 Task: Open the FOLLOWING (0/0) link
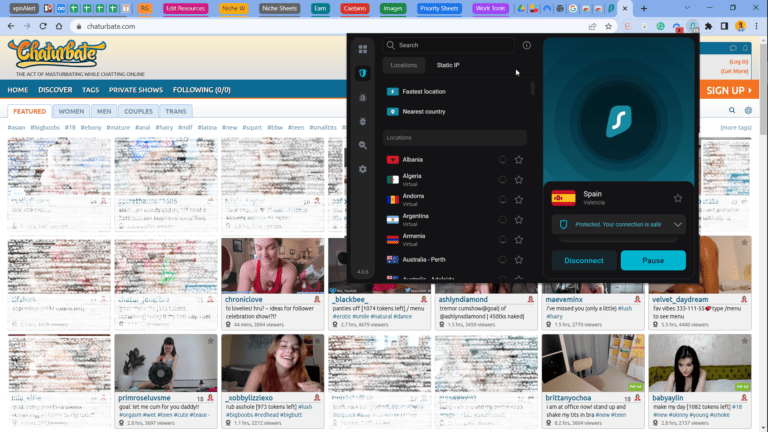[x=202, y=90]
